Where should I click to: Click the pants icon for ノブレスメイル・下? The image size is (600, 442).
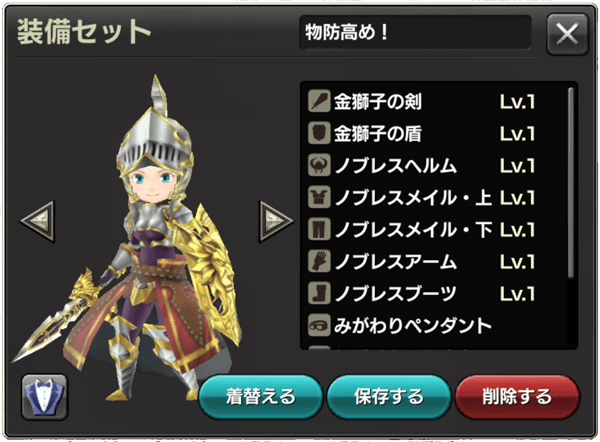pyautogui.click(x=319, y=229)
